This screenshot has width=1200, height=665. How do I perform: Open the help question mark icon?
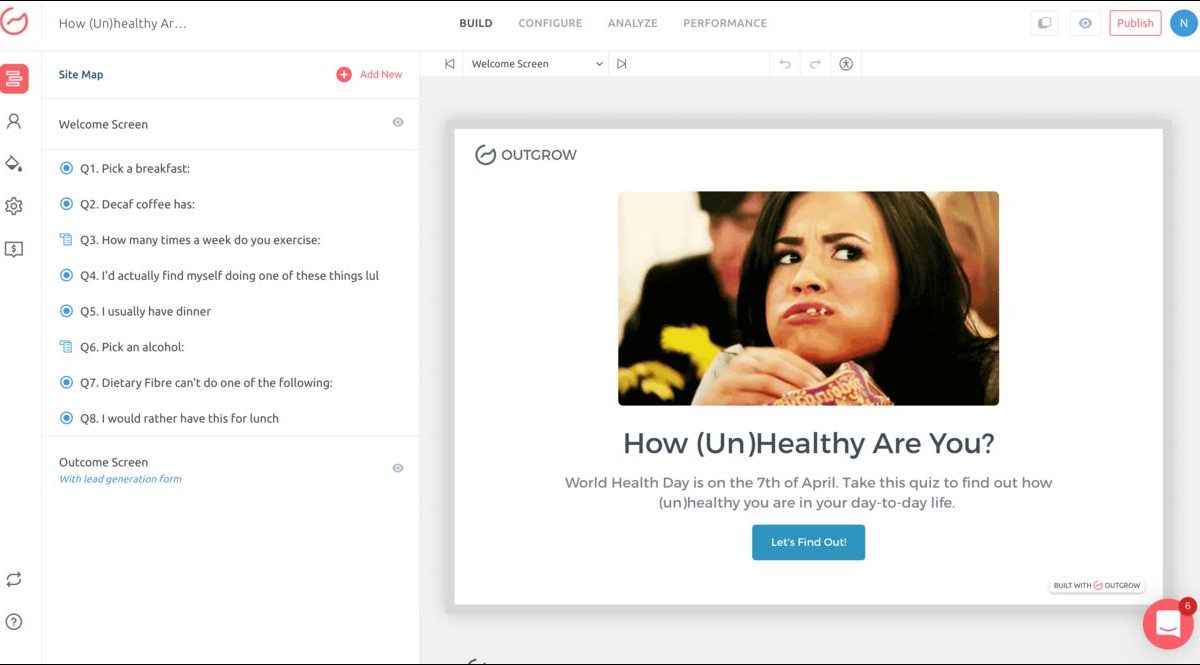click(x=14, y=622)
